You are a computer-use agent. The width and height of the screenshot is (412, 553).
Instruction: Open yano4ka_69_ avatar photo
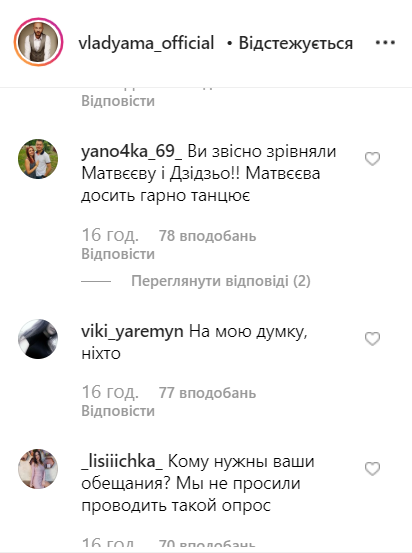(38, 159)
